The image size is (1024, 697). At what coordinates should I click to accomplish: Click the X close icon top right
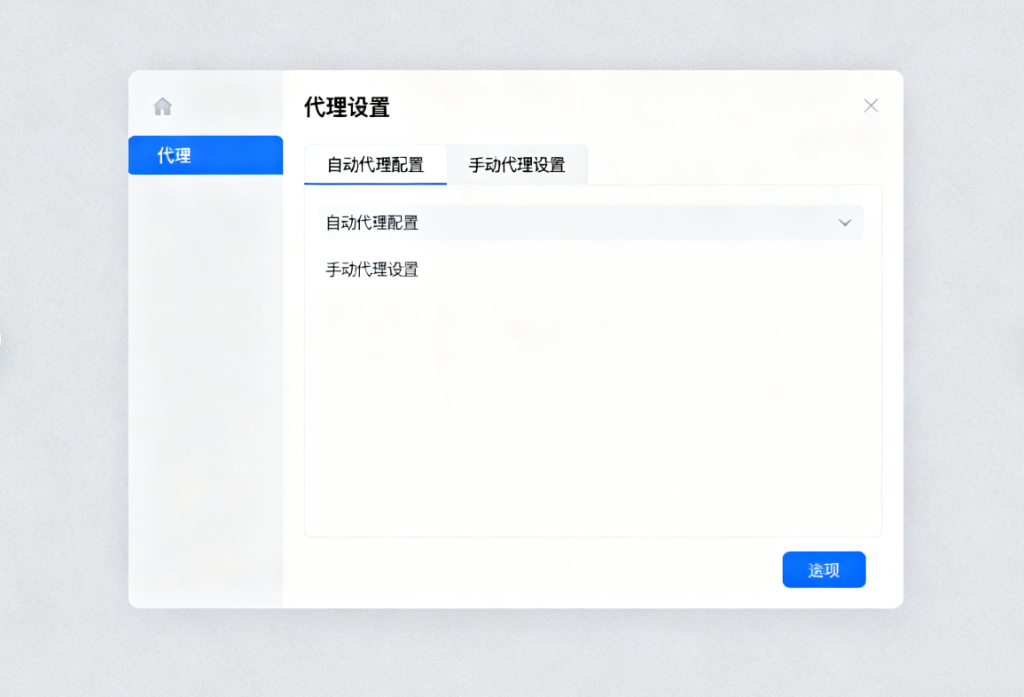tap(870, 105)
